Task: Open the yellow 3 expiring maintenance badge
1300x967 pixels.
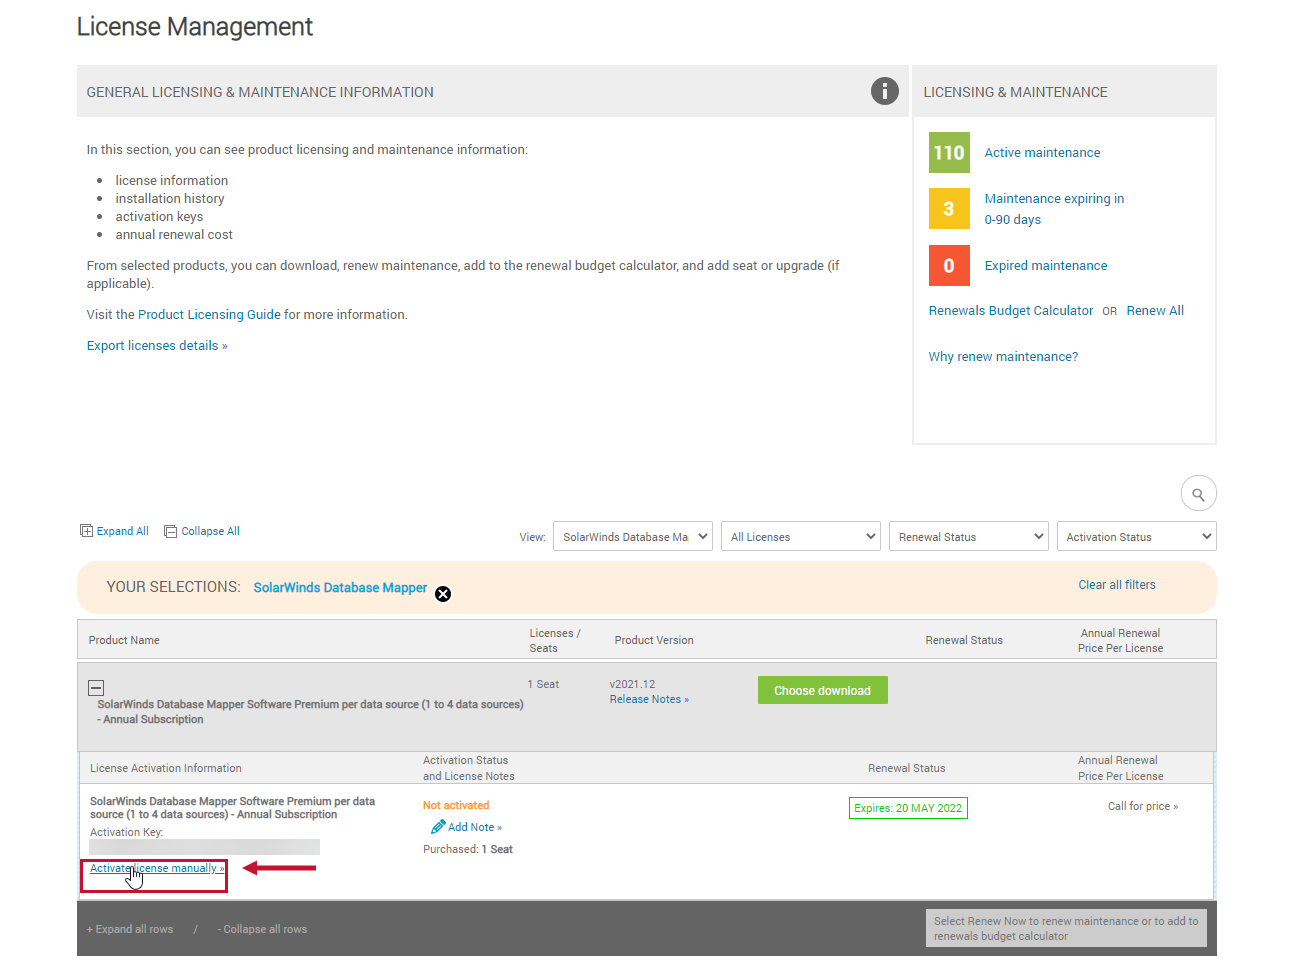Action: [949, 209]
